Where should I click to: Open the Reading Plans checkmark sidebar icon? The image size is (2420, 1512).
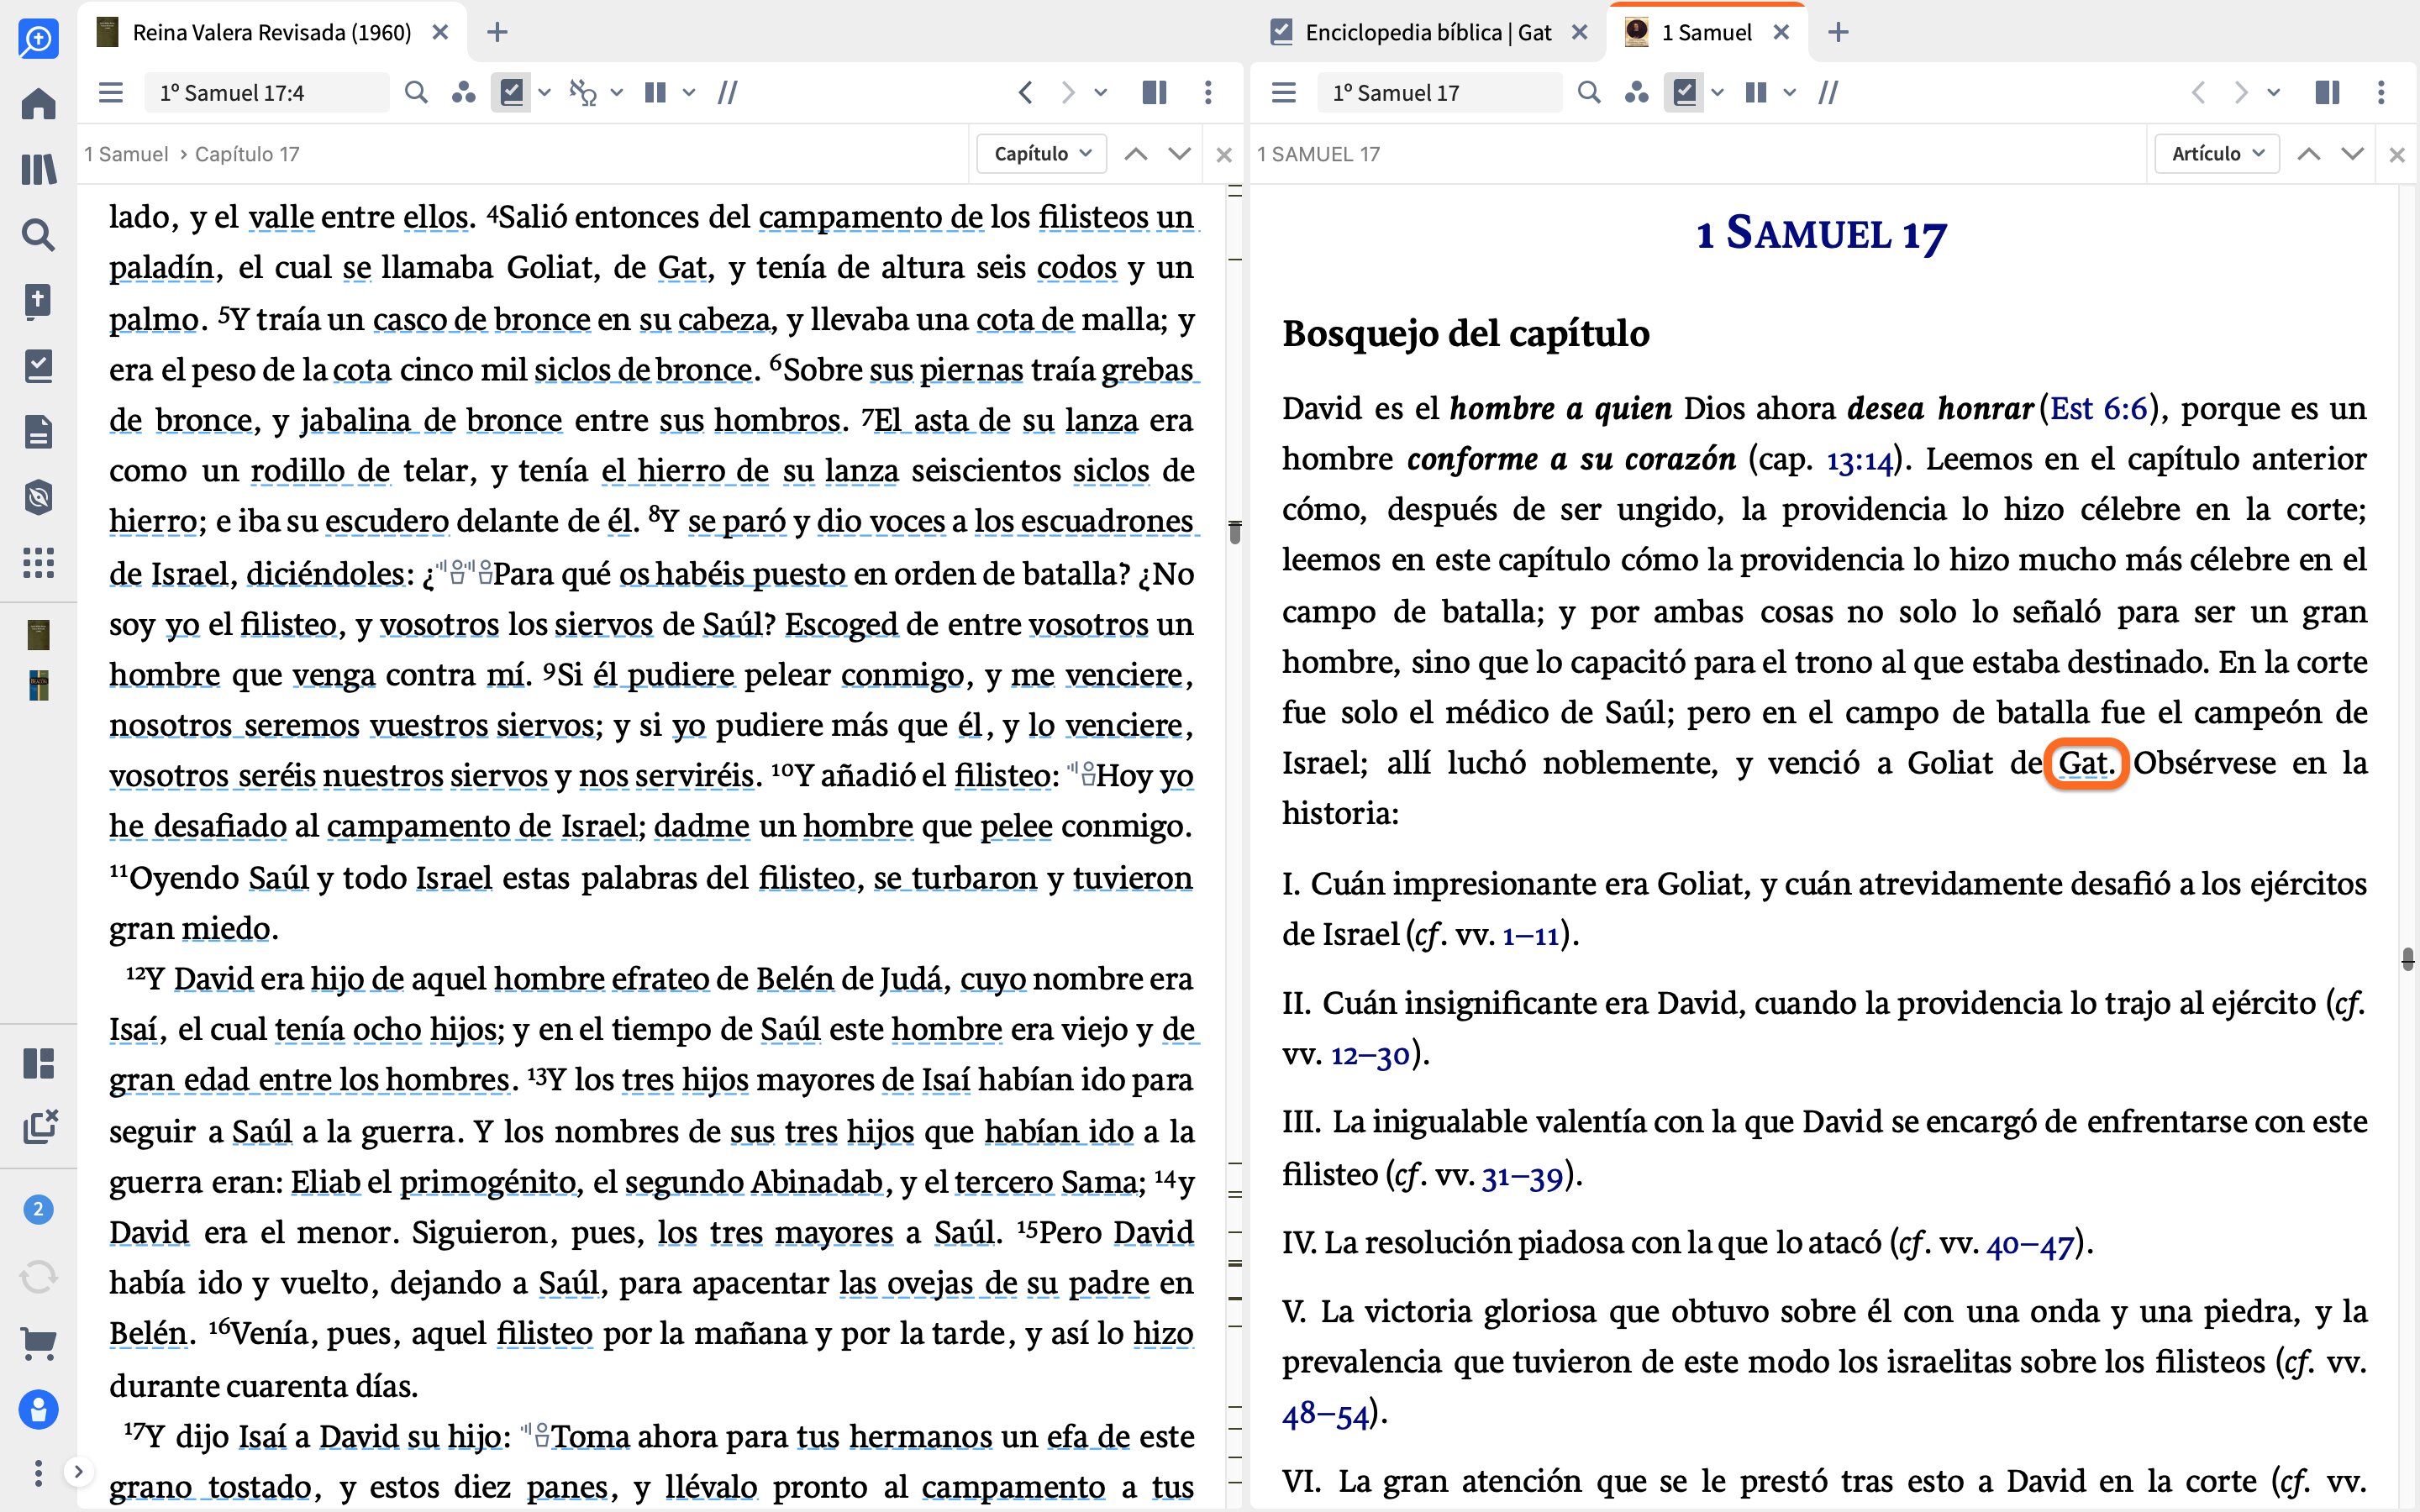(38, 366)
